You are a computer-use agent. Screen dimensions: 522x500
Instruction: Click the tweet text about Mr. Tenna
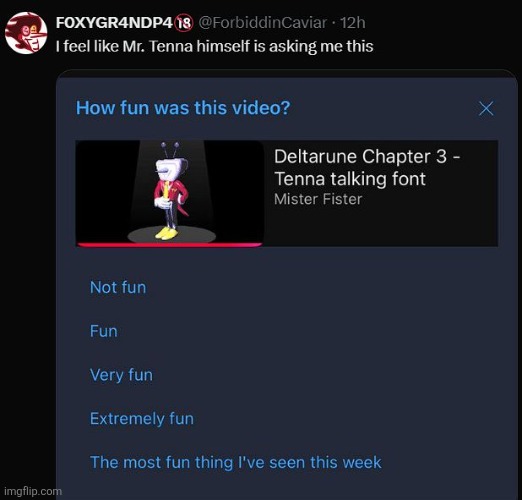tap(215, 46)
